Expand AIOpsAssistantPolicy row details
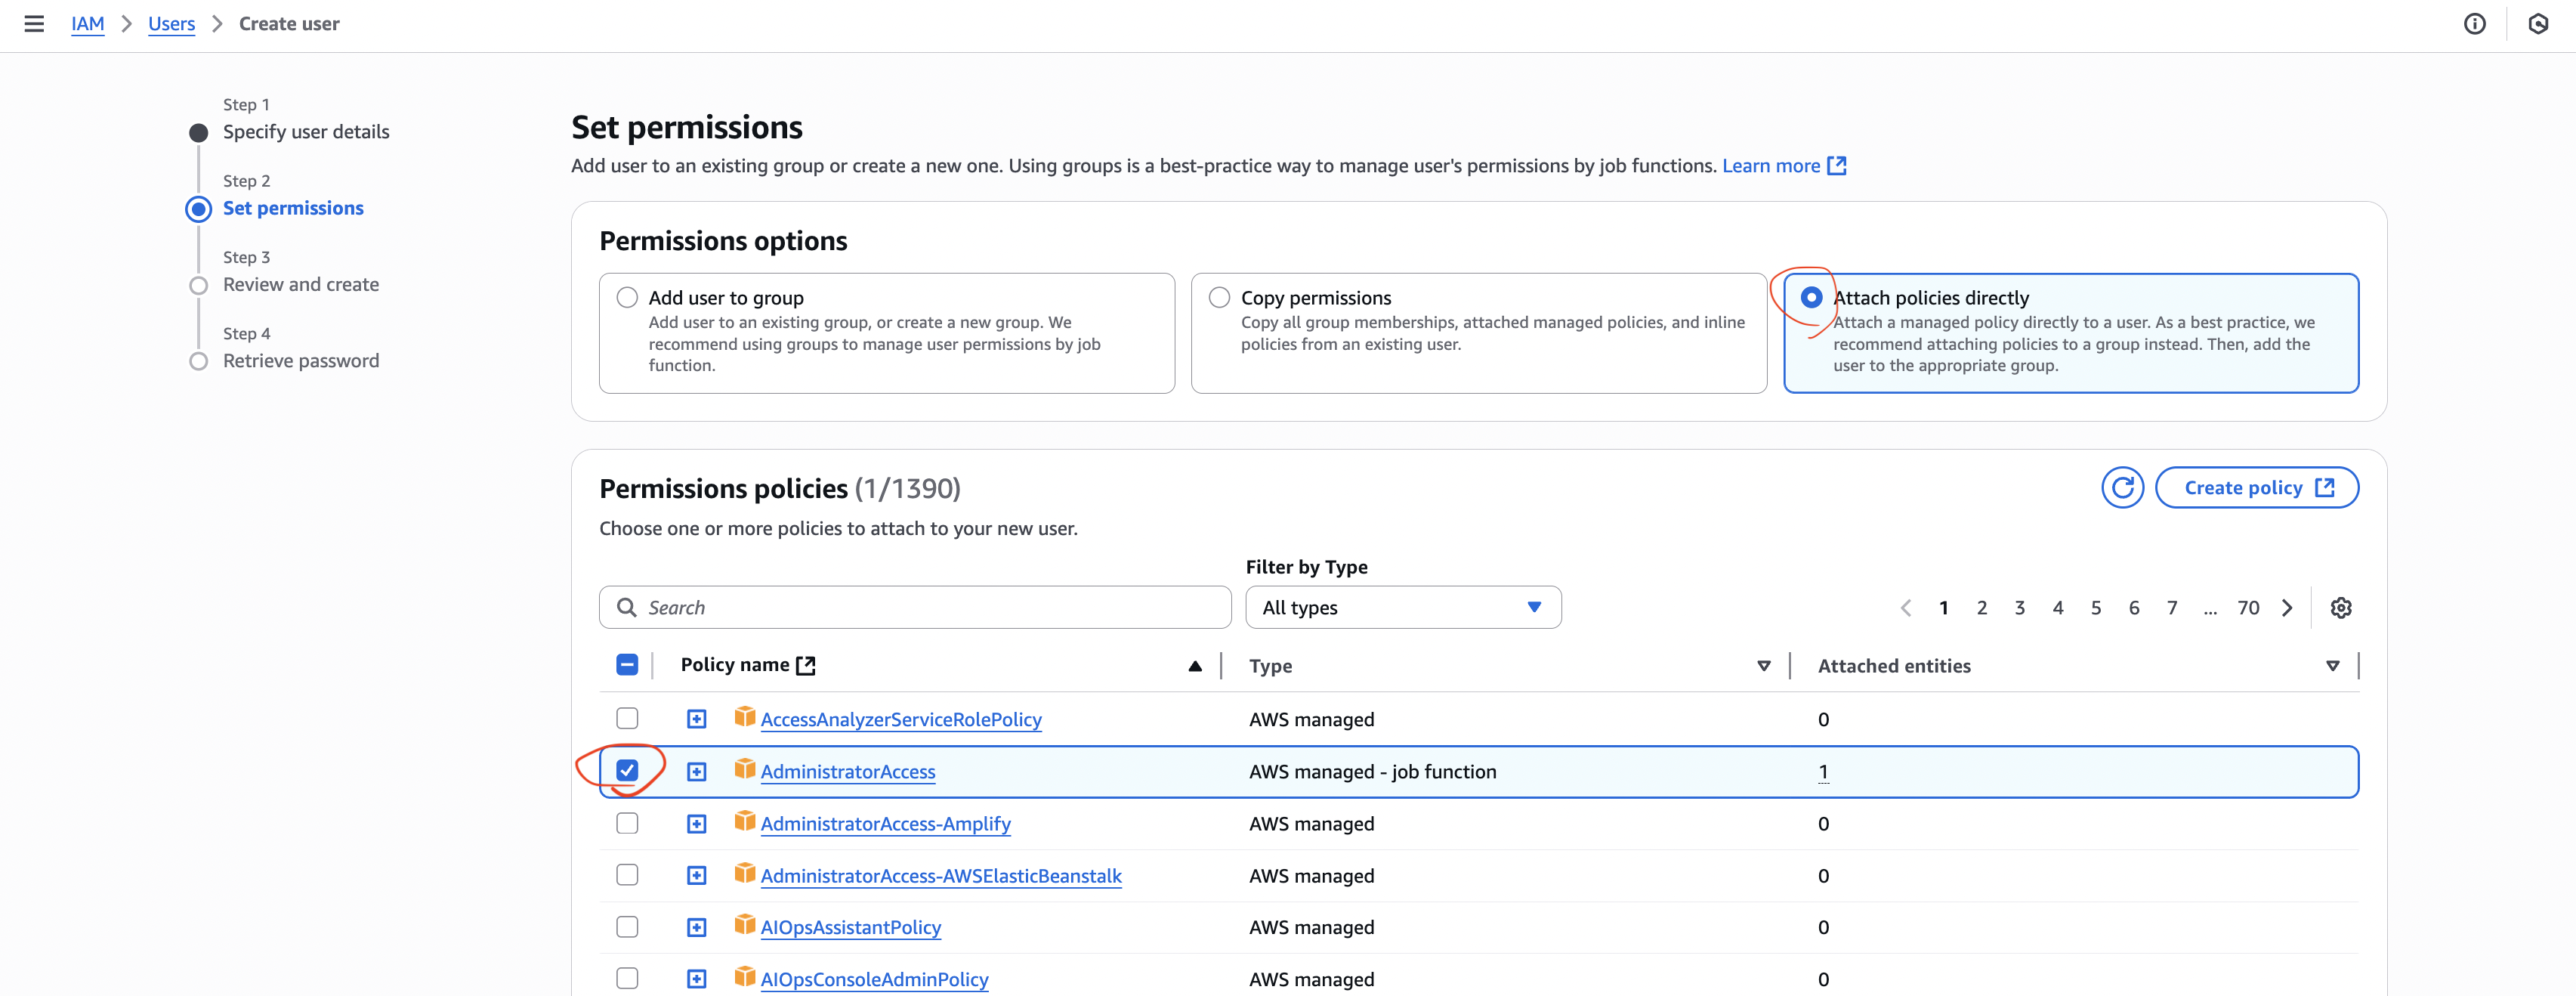This screenshot has height=996, width=2576. click(697, 928)
